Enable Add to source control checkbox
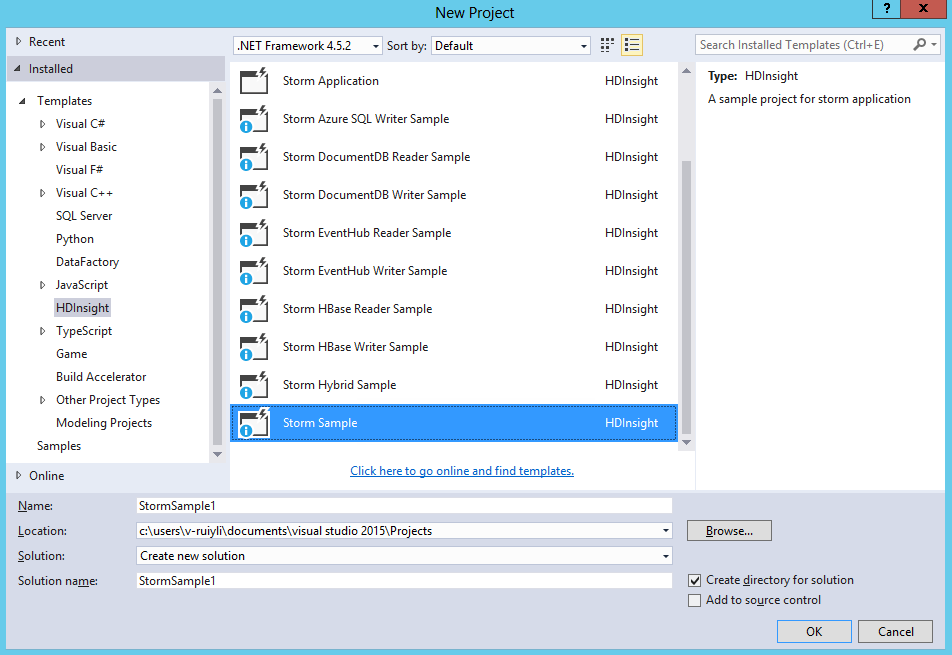952x655 pixels. (695, 600)
